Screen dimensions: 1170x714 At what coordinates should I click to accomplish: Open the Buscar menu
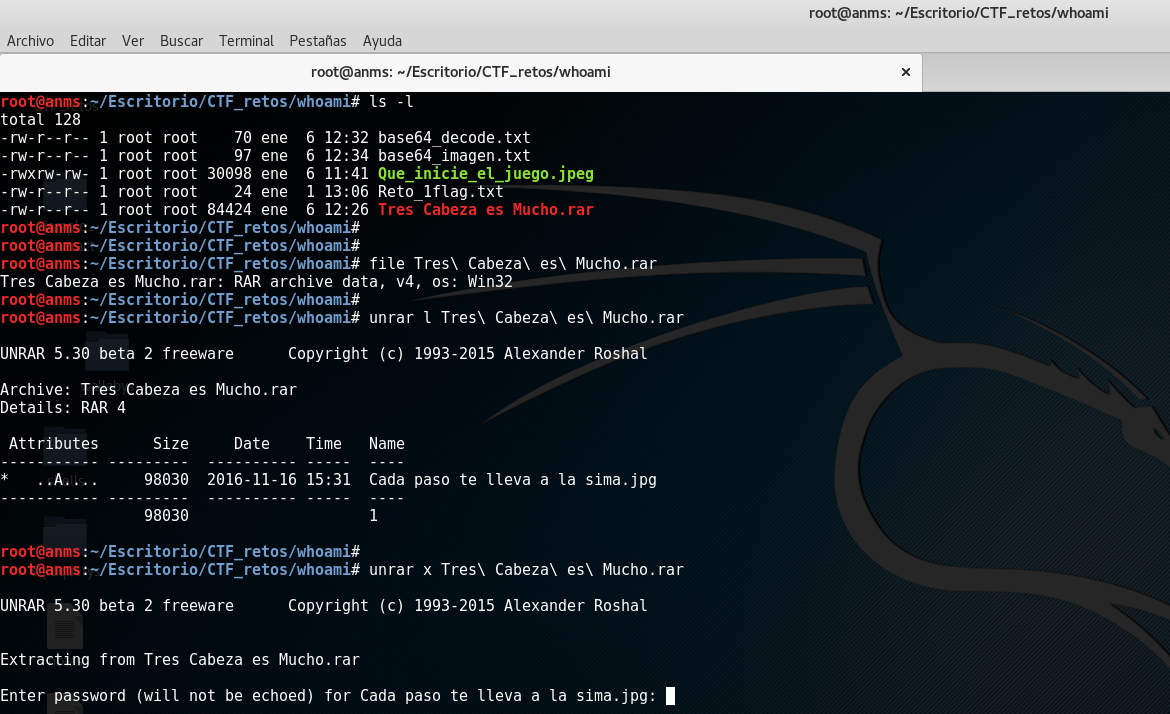(181, 41)
